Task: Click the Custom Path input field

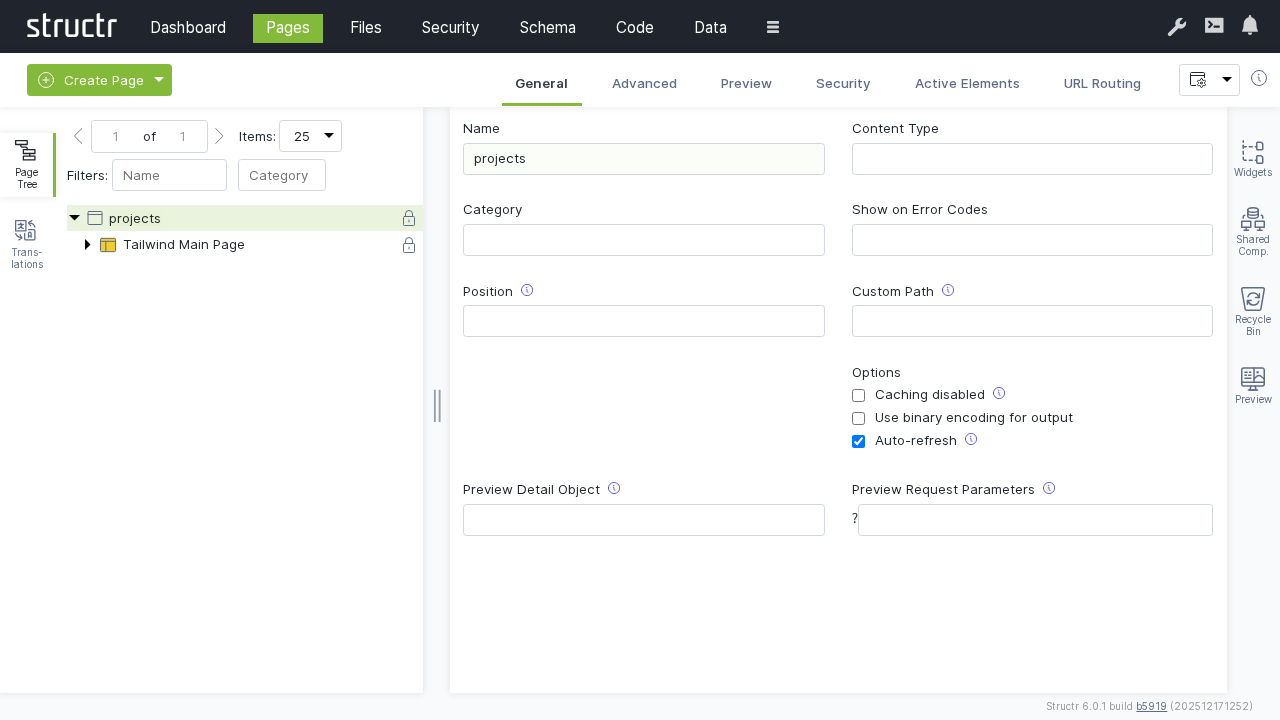Action: 1032,321
